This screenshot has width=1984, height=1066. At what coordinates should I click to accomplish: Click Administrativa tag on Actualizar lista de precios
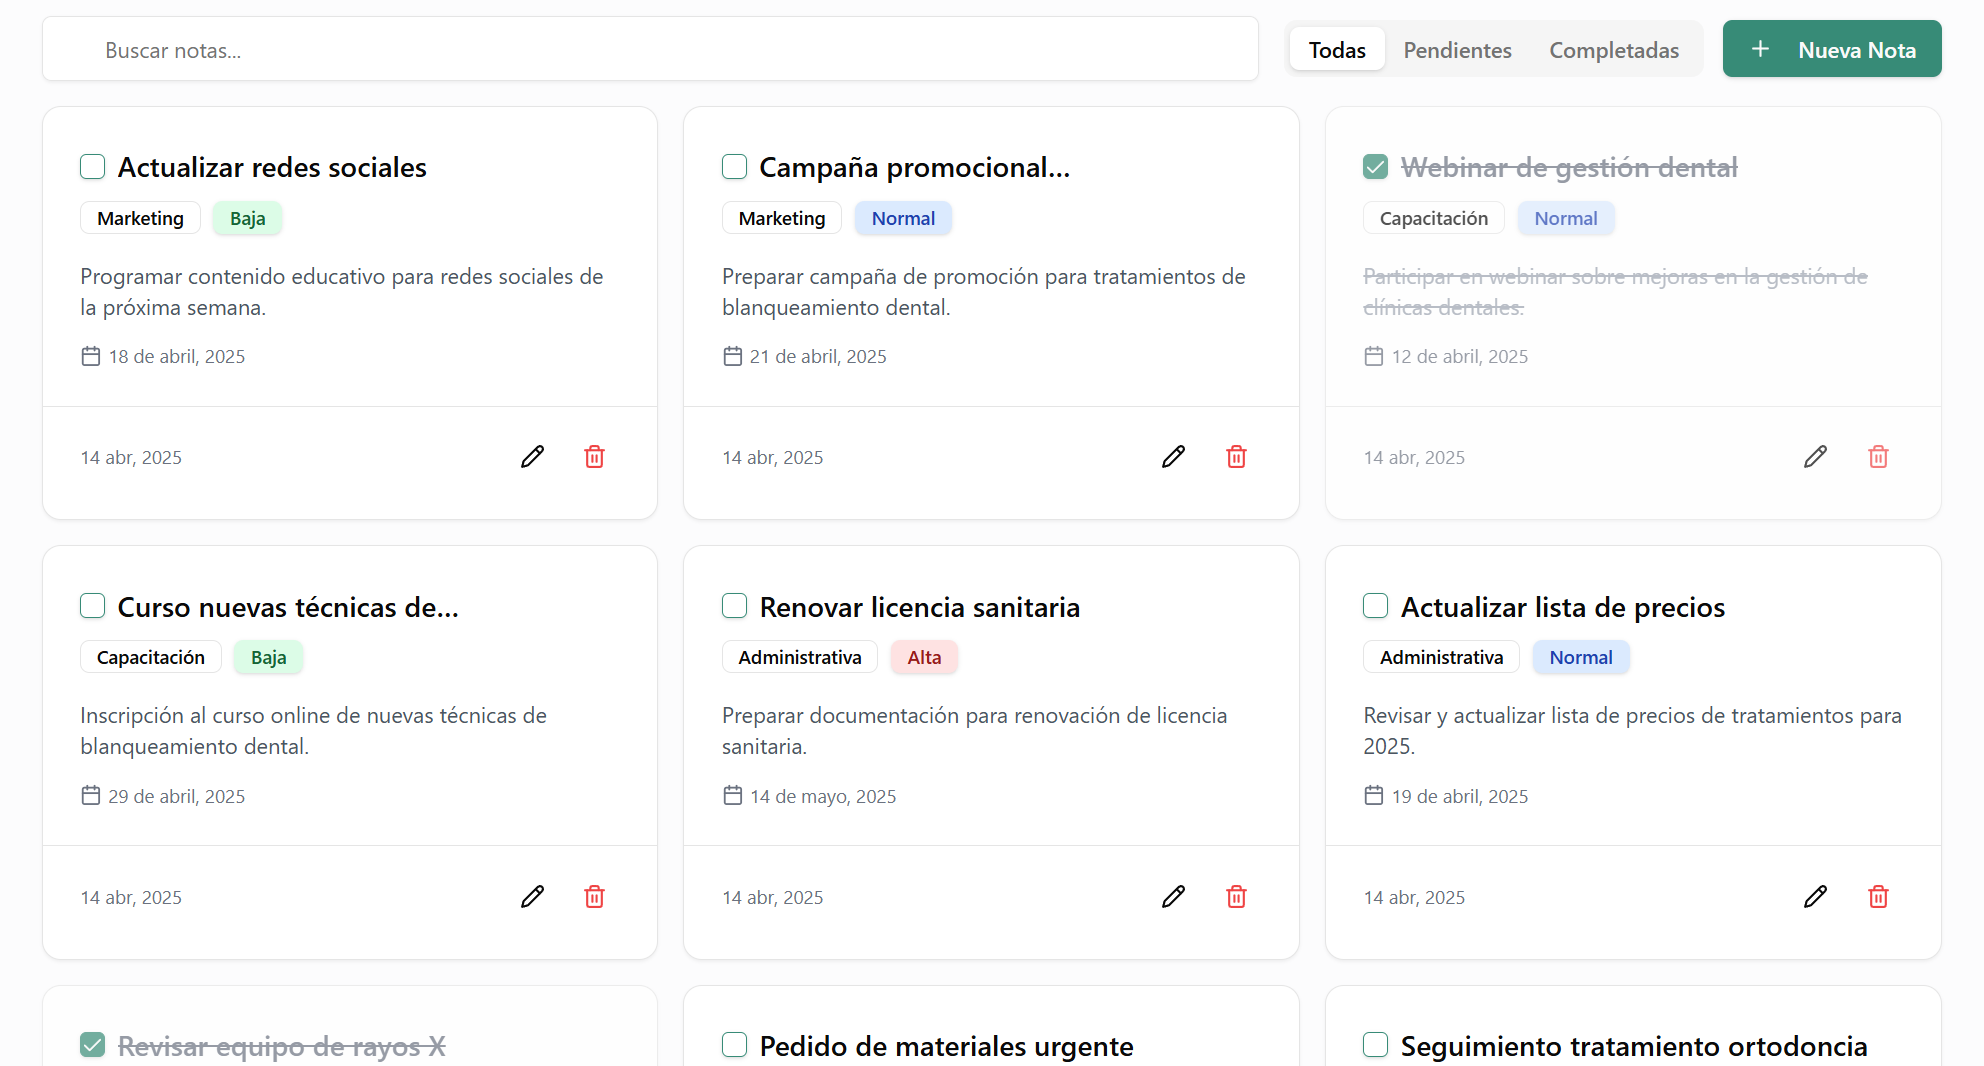[x=1441, y=657]
